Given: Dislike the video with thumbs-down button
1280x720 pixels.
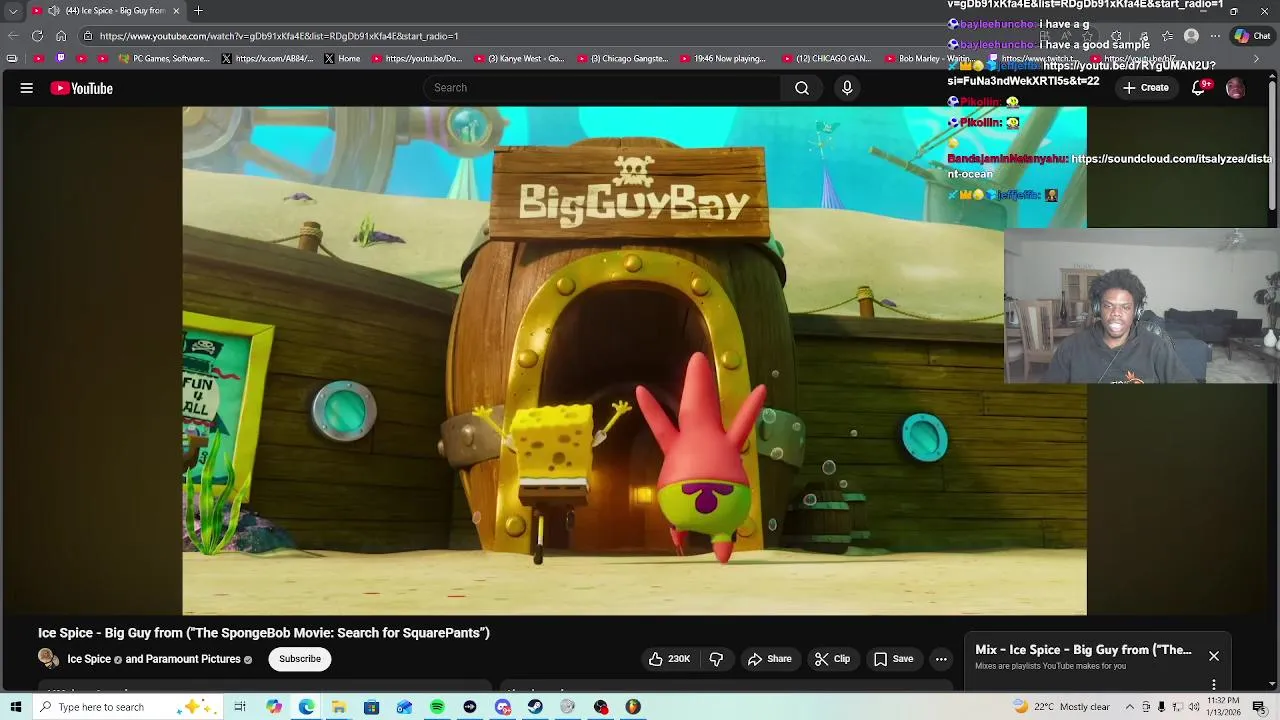Looking at the screenshot, I should (x=716, y=659).
